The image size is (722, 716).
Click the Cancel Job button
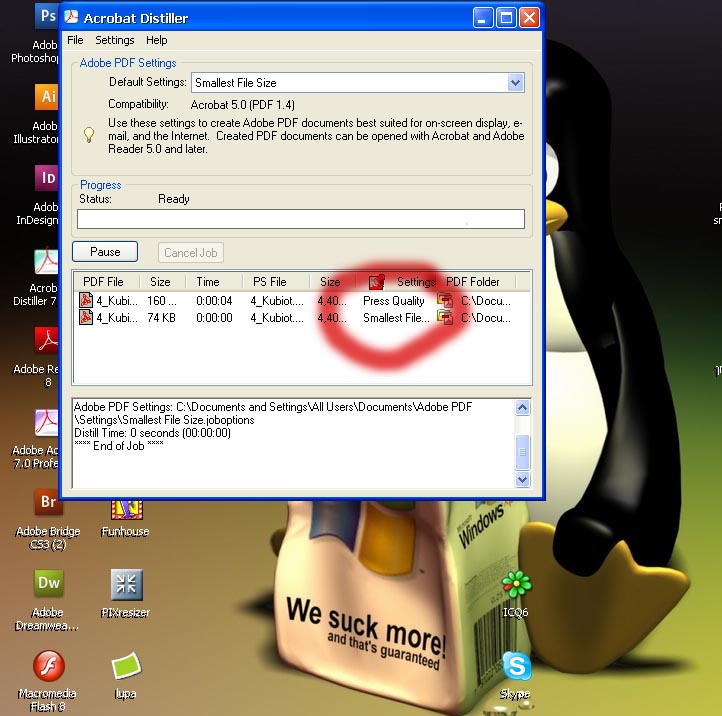(x=191, y=253)
